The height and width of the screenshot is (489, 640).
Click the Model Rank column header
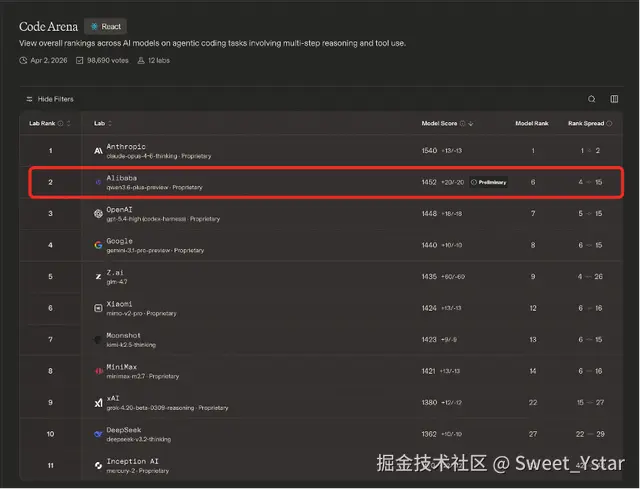(x=531, y=123)
